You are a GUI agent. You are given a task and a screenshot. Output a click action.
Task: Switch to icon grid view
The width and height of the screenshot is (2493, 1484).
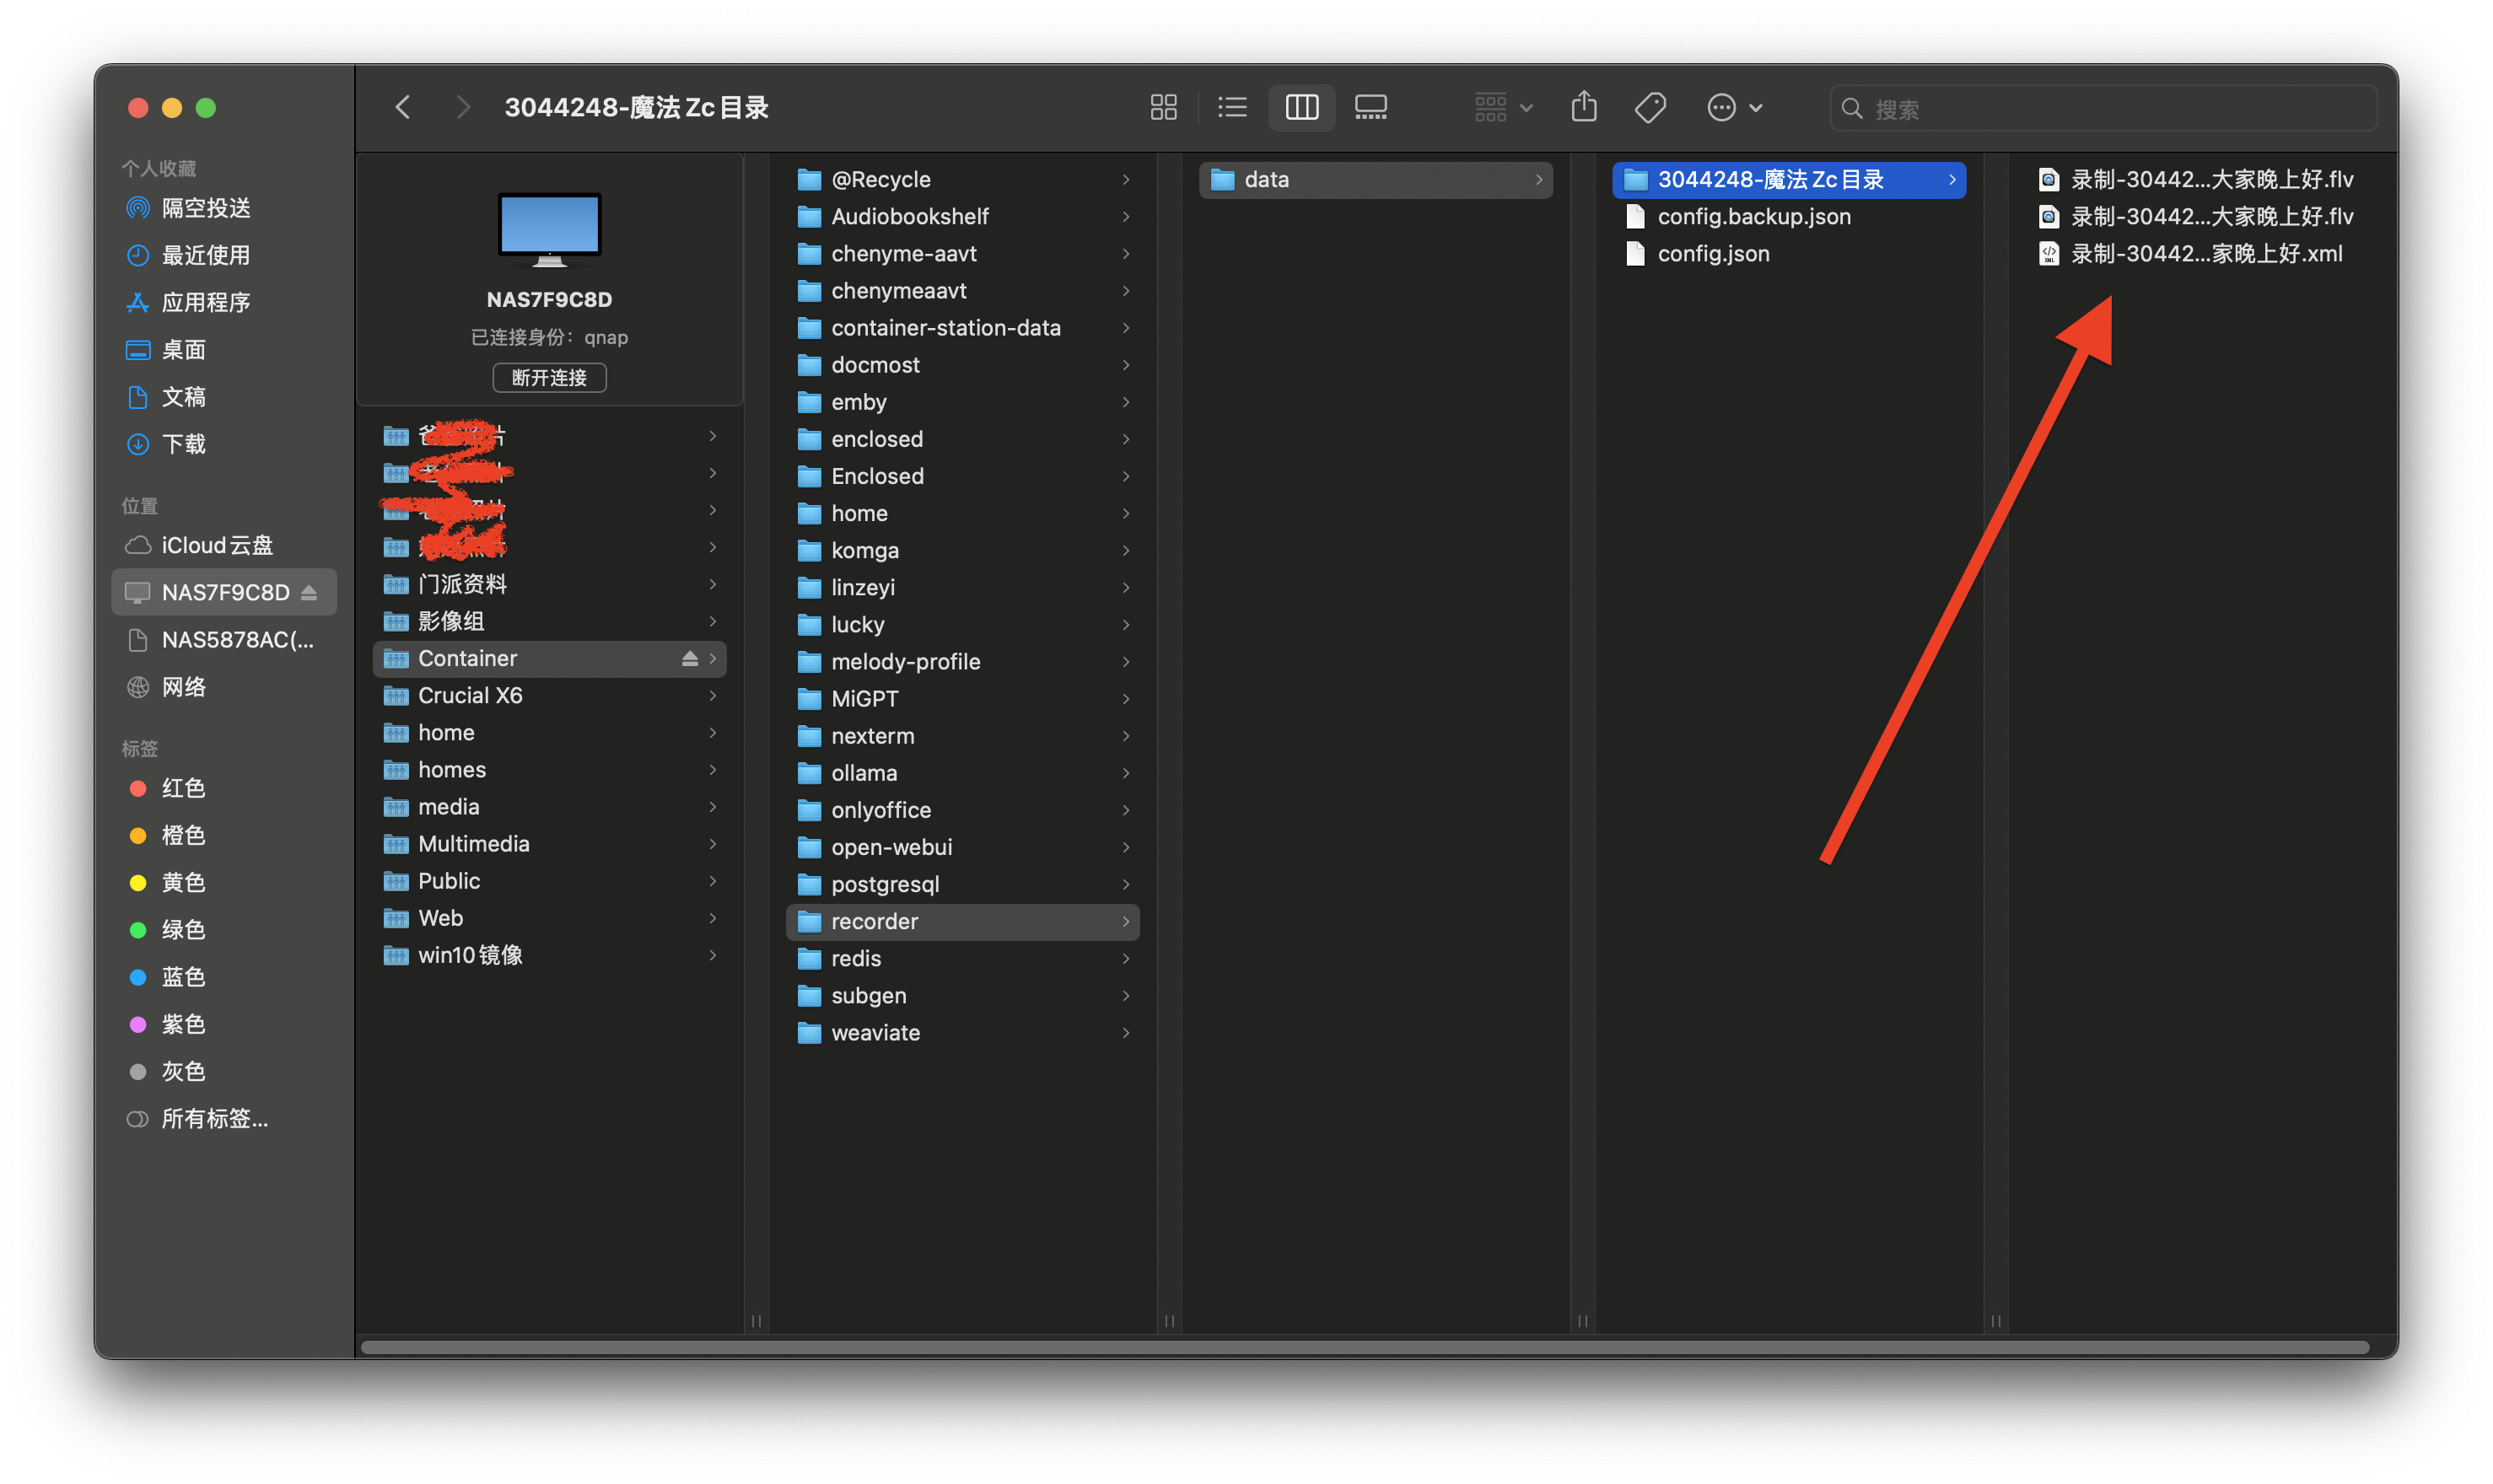(x=1163, y=107)
